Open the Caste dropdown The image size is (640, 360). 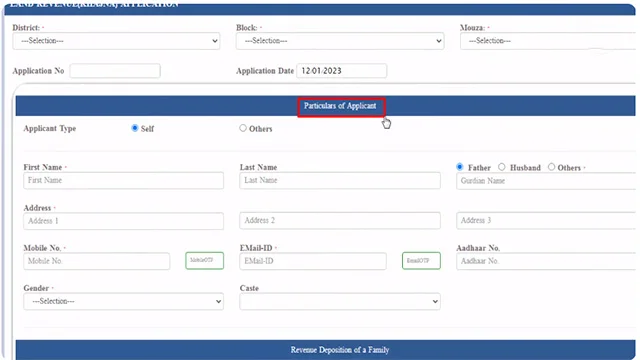coord(340,301)
